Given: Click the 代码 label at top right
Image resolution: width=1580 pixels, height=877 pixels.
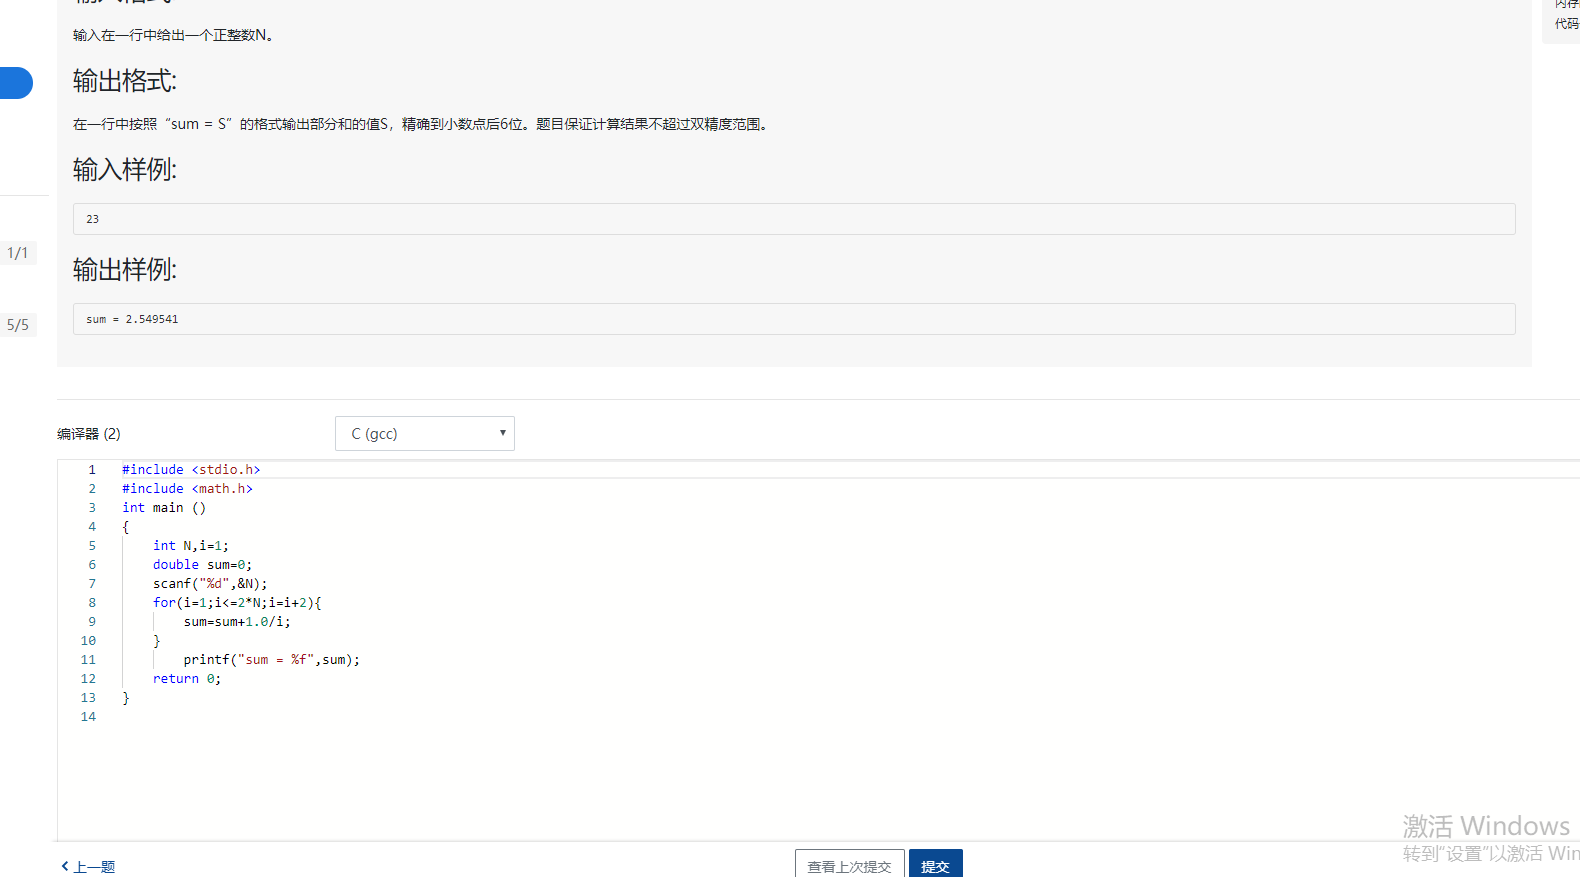Looking at the screenshot, I should 1567,23.
